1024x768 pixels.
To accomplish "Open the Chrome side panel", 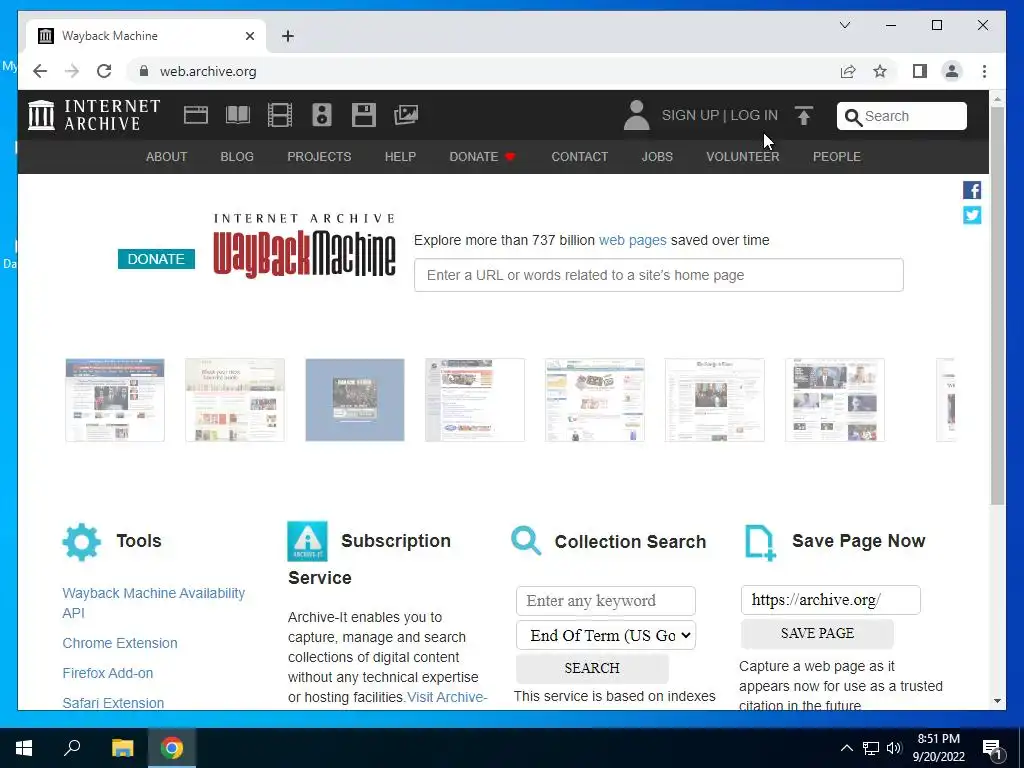I will (920, 71).
